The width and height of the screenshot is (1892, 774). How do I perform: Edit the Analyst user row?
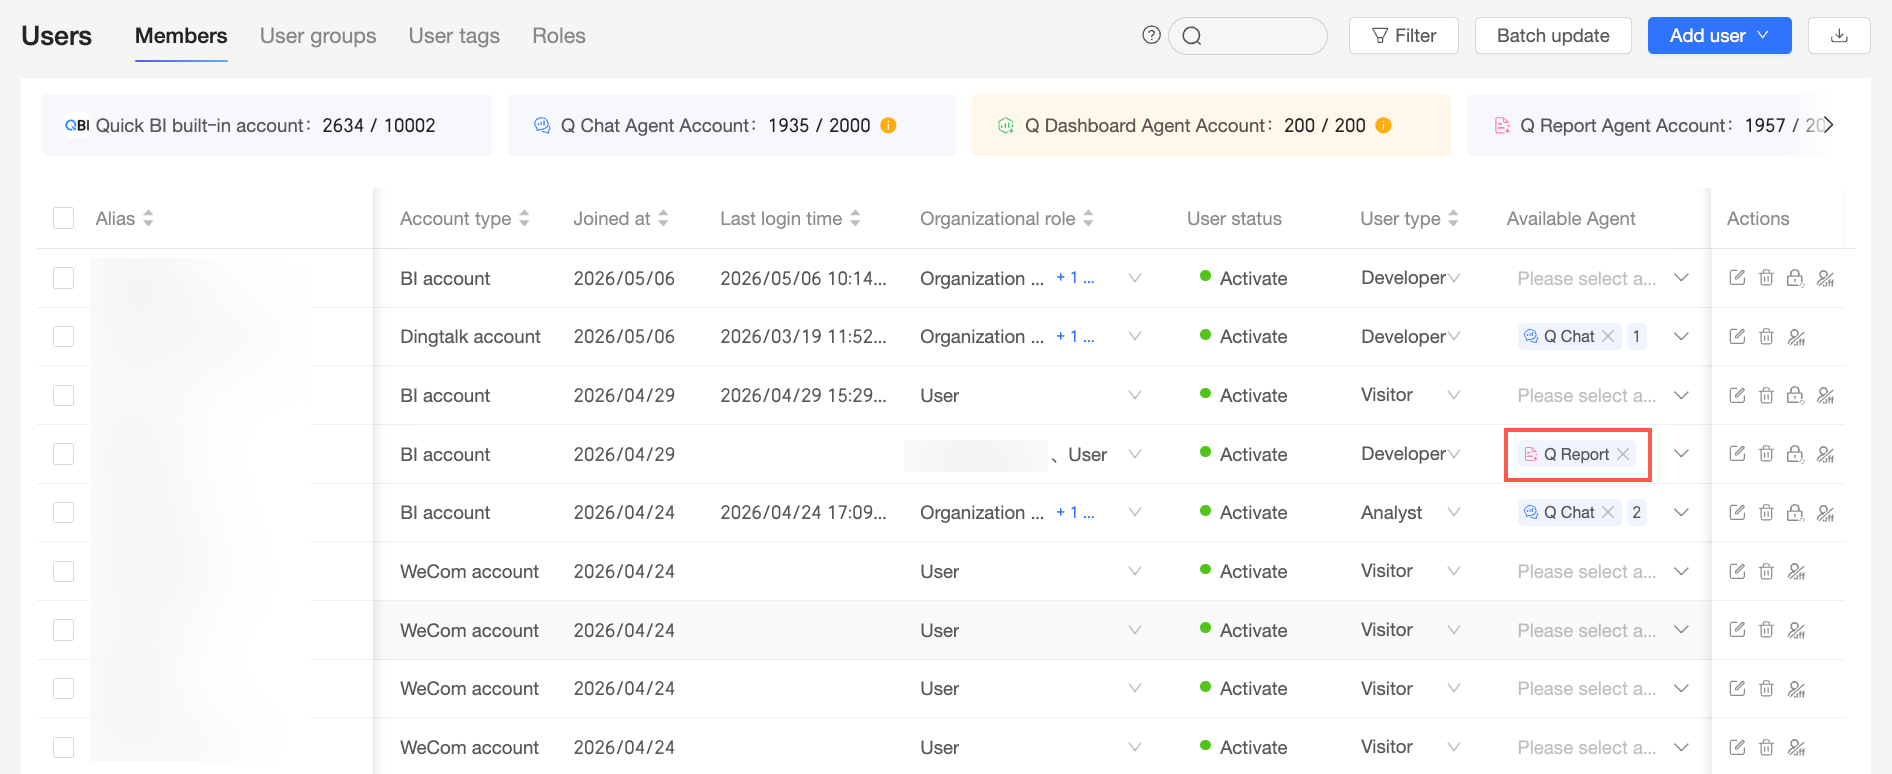tap(1737, 512)
